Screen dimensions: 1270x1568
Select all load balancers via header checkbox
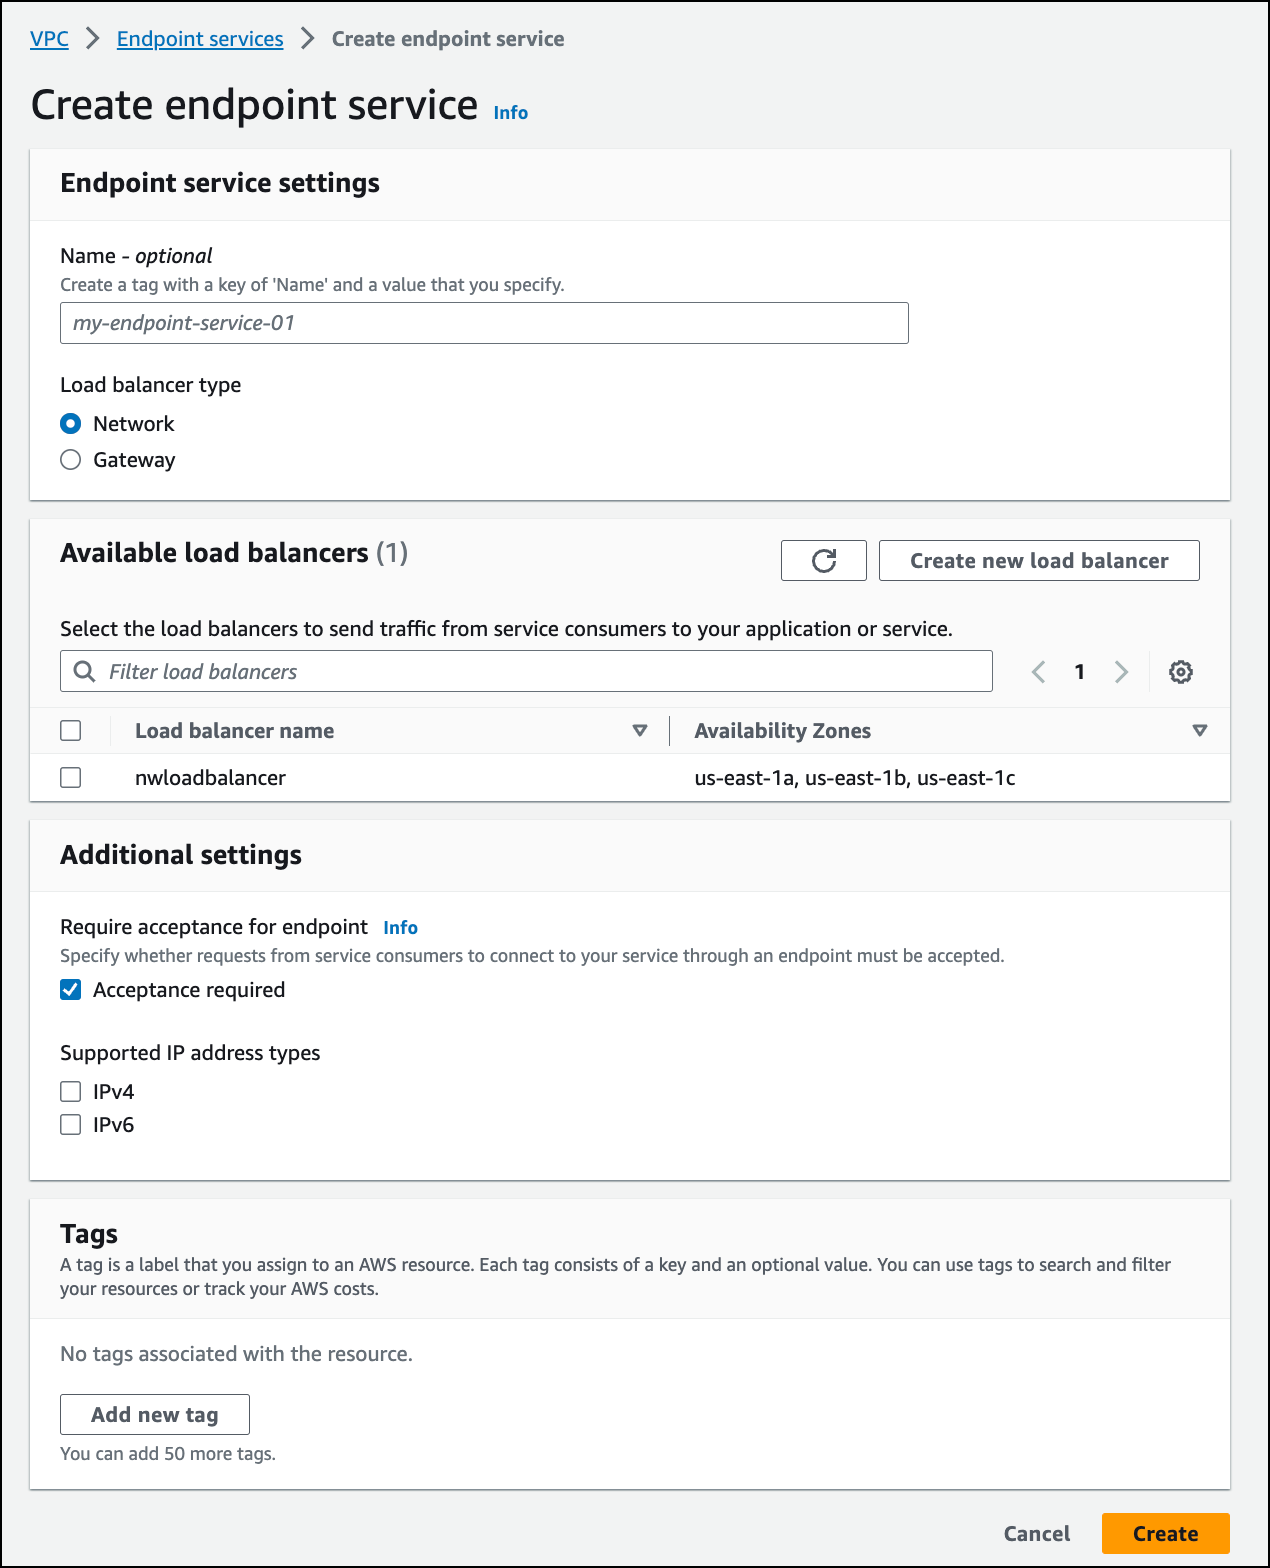tap(70, 730)
